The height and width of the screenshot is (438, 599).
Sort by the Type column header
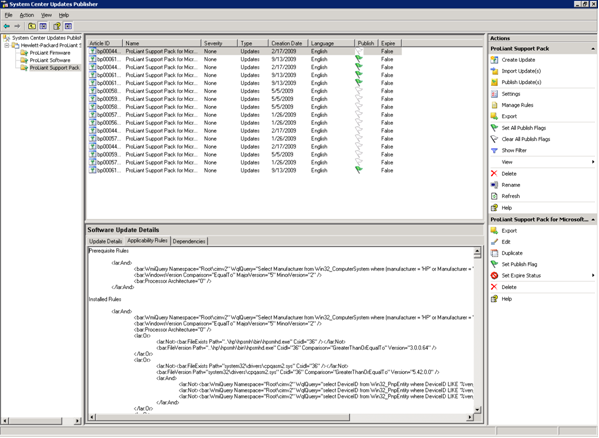pyautogui.click(x=253, y=43)
